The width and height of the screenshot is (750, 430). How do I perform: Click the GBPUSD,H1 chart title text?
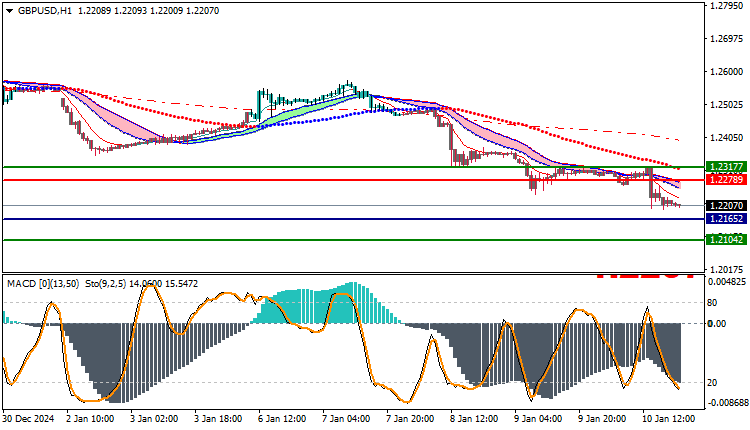44,11
